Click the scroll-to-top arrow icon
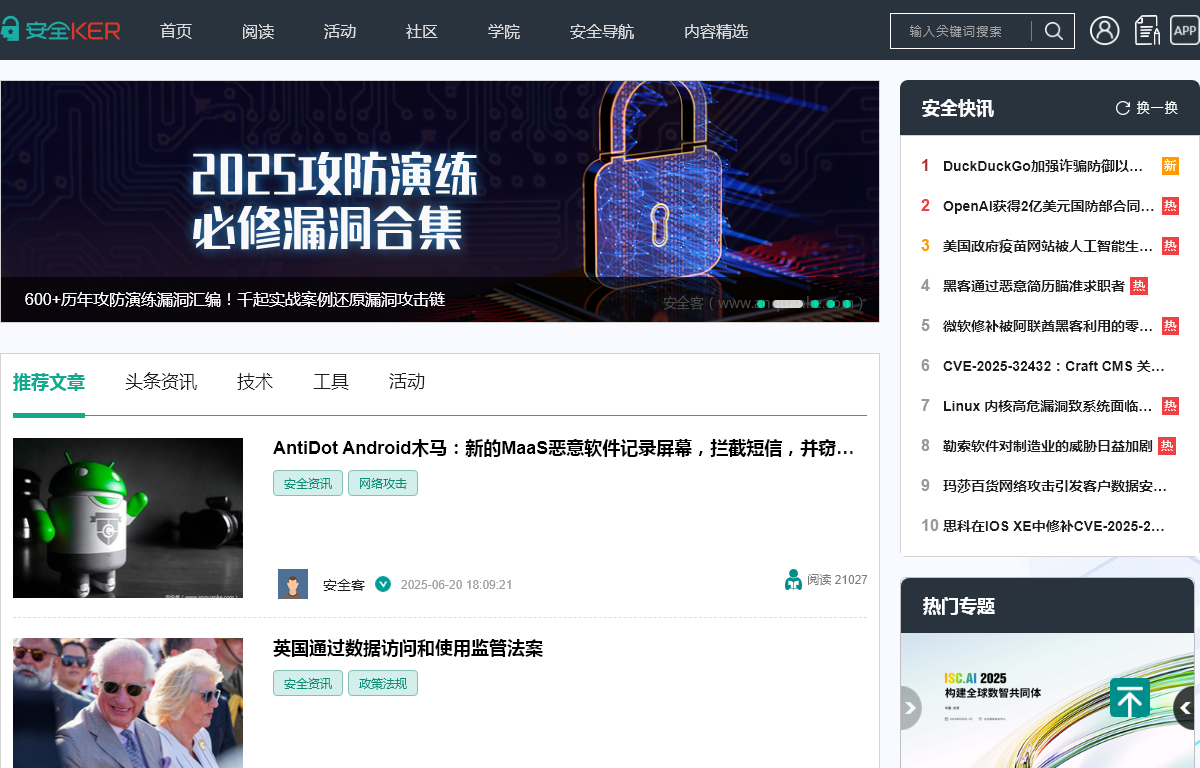The image size is (1200, 768). click(x=1130, y=698)
